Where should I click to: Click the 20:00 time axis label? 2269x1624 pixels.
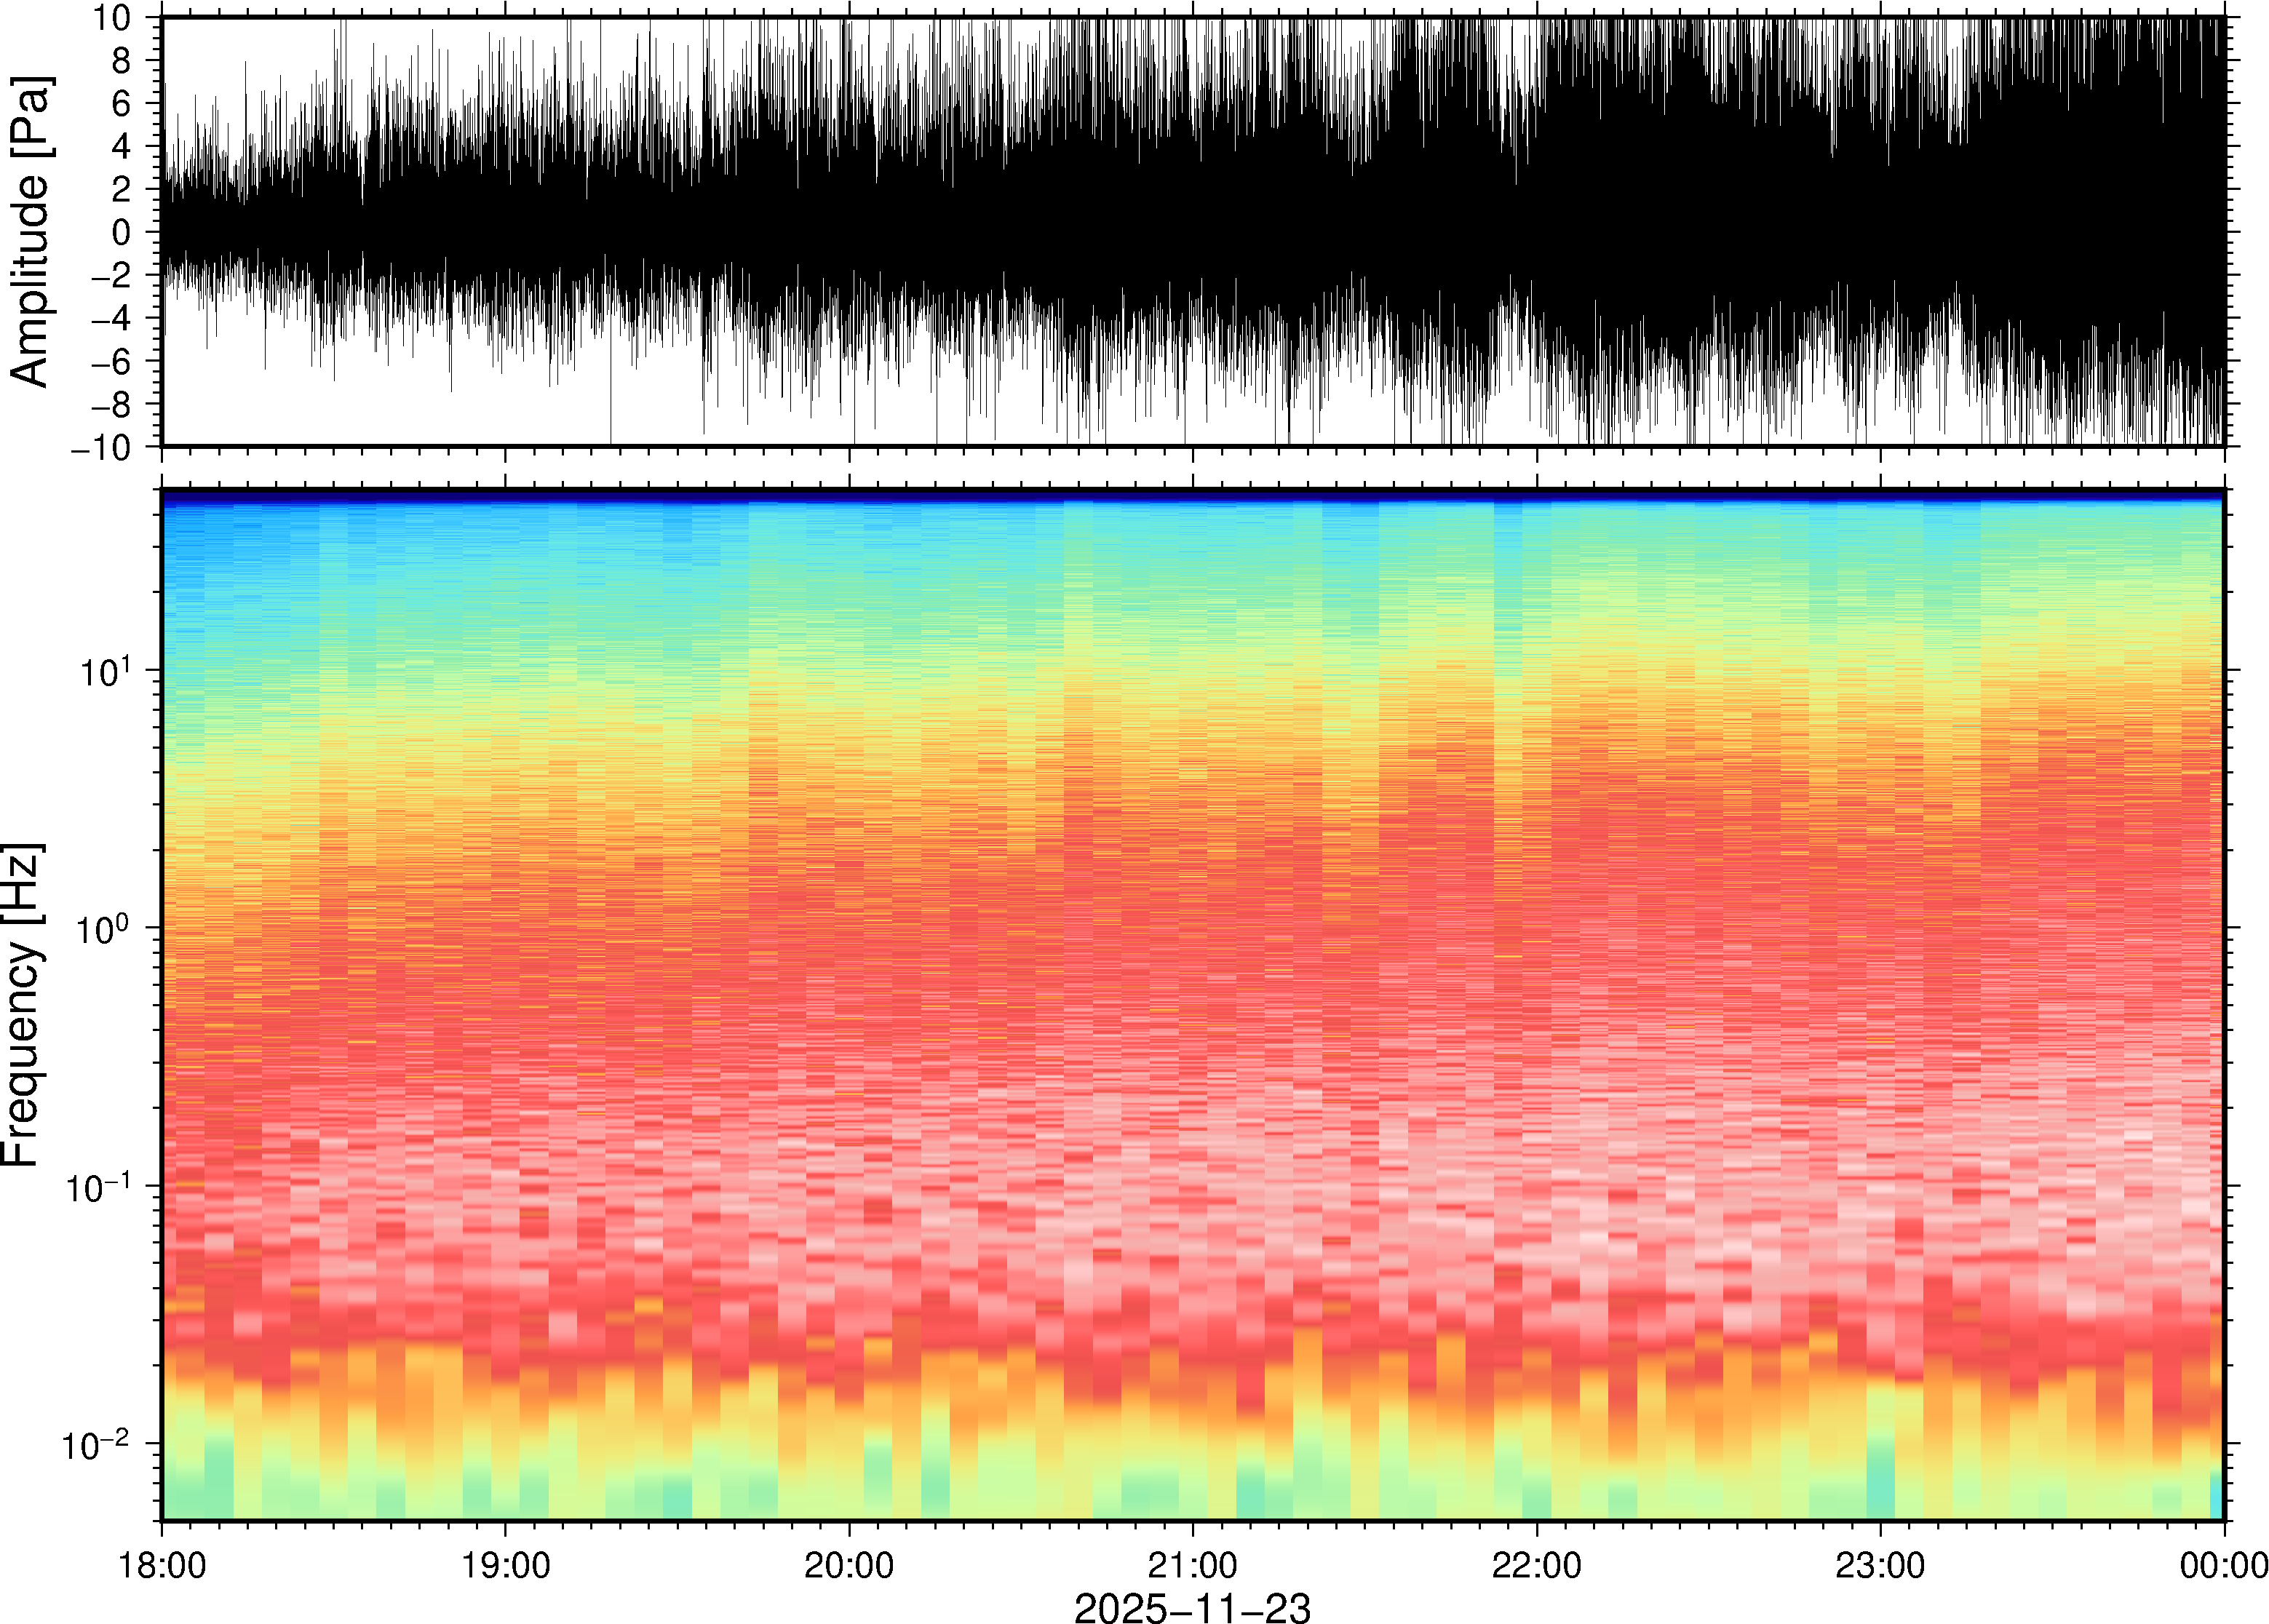[849, 1565]
